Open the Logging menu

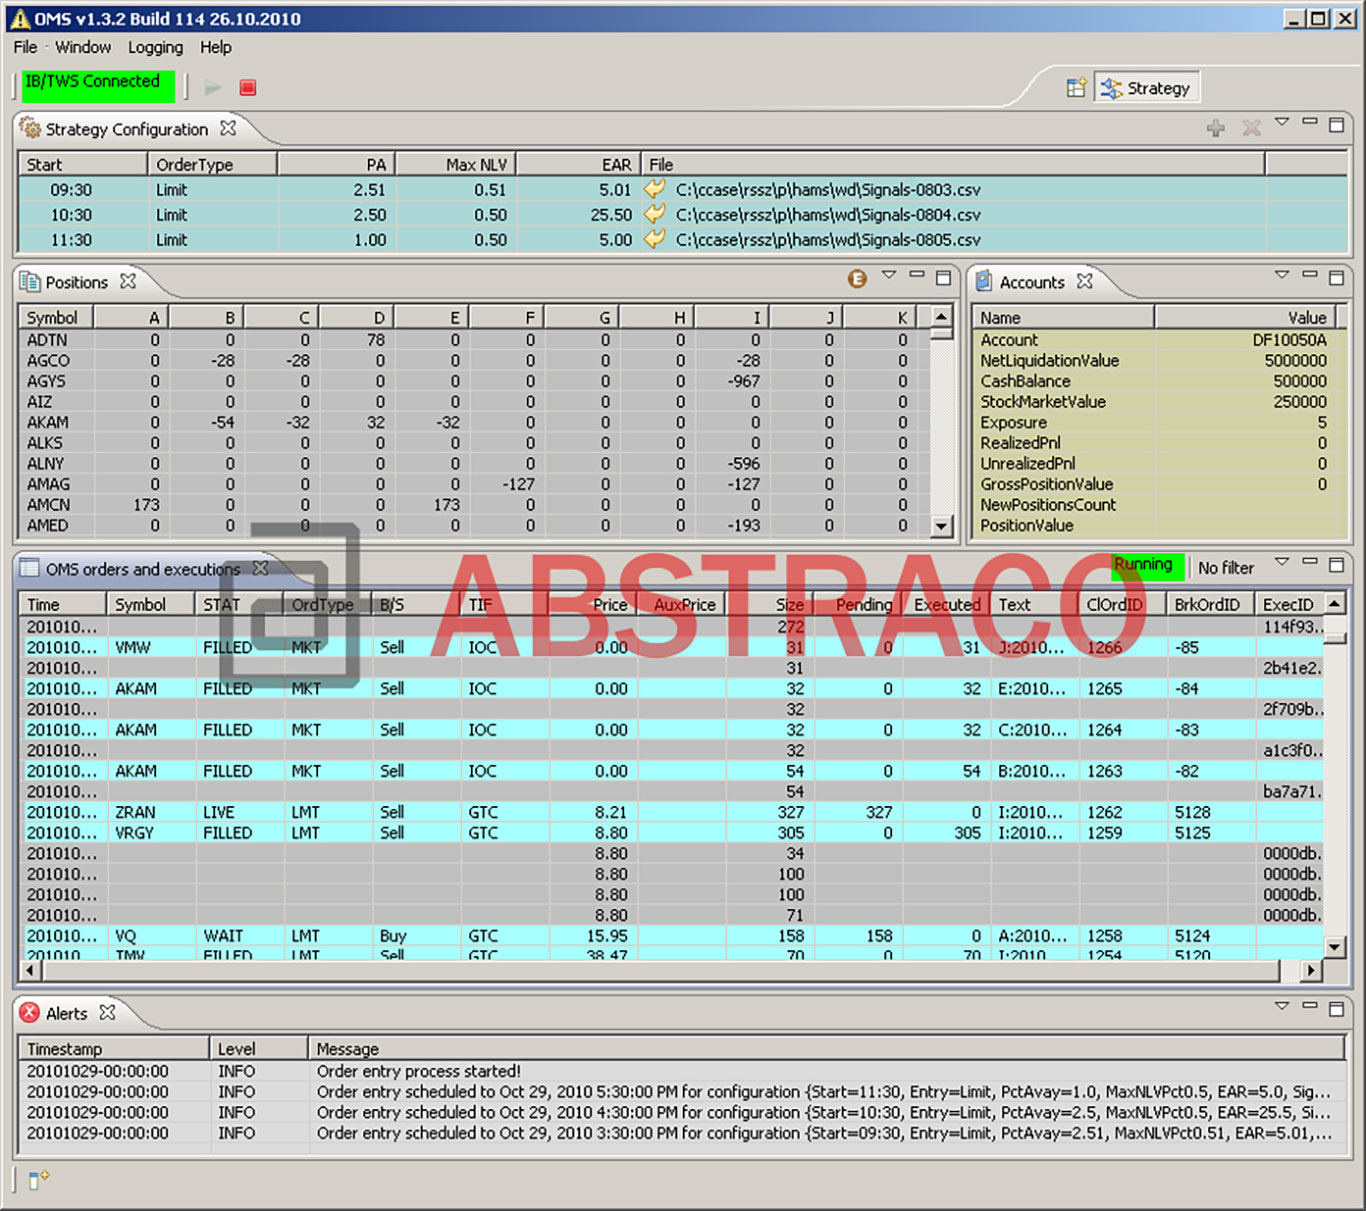pos(155,47)
